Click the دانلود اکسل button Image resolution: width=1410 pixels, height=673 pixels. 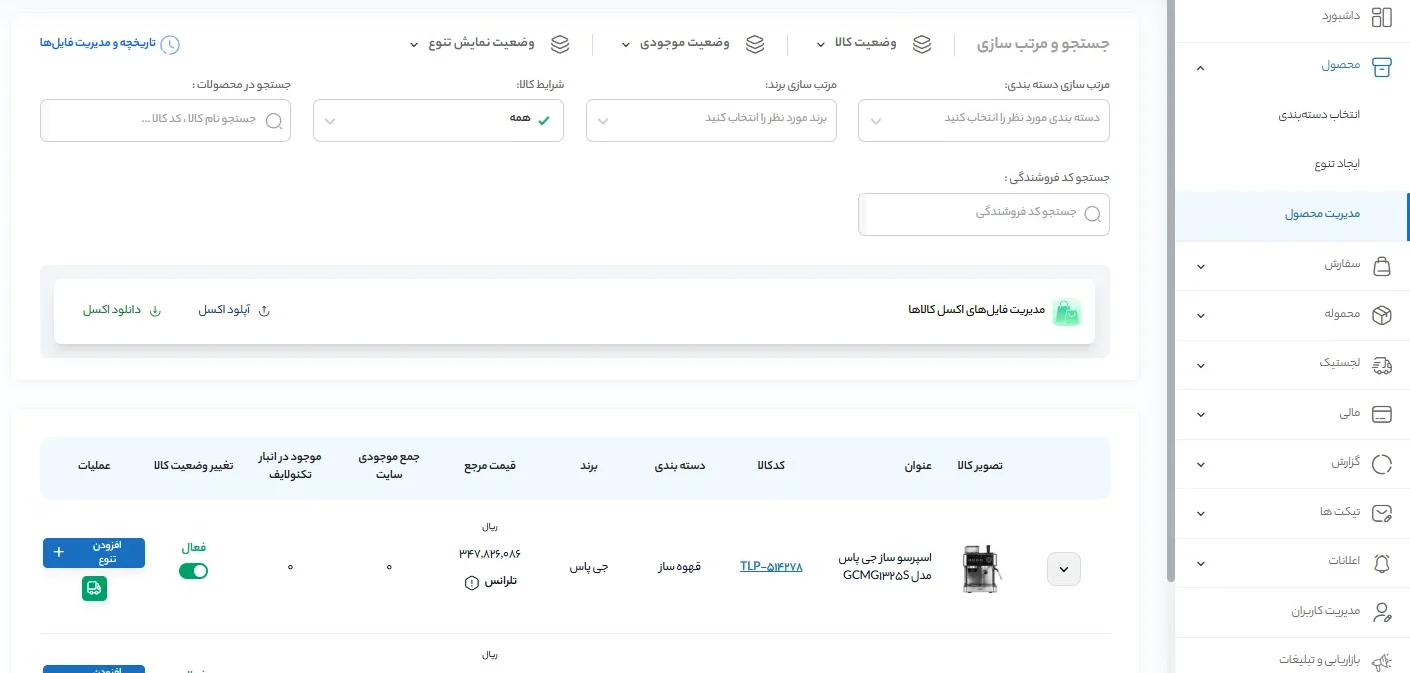[122, 311]
